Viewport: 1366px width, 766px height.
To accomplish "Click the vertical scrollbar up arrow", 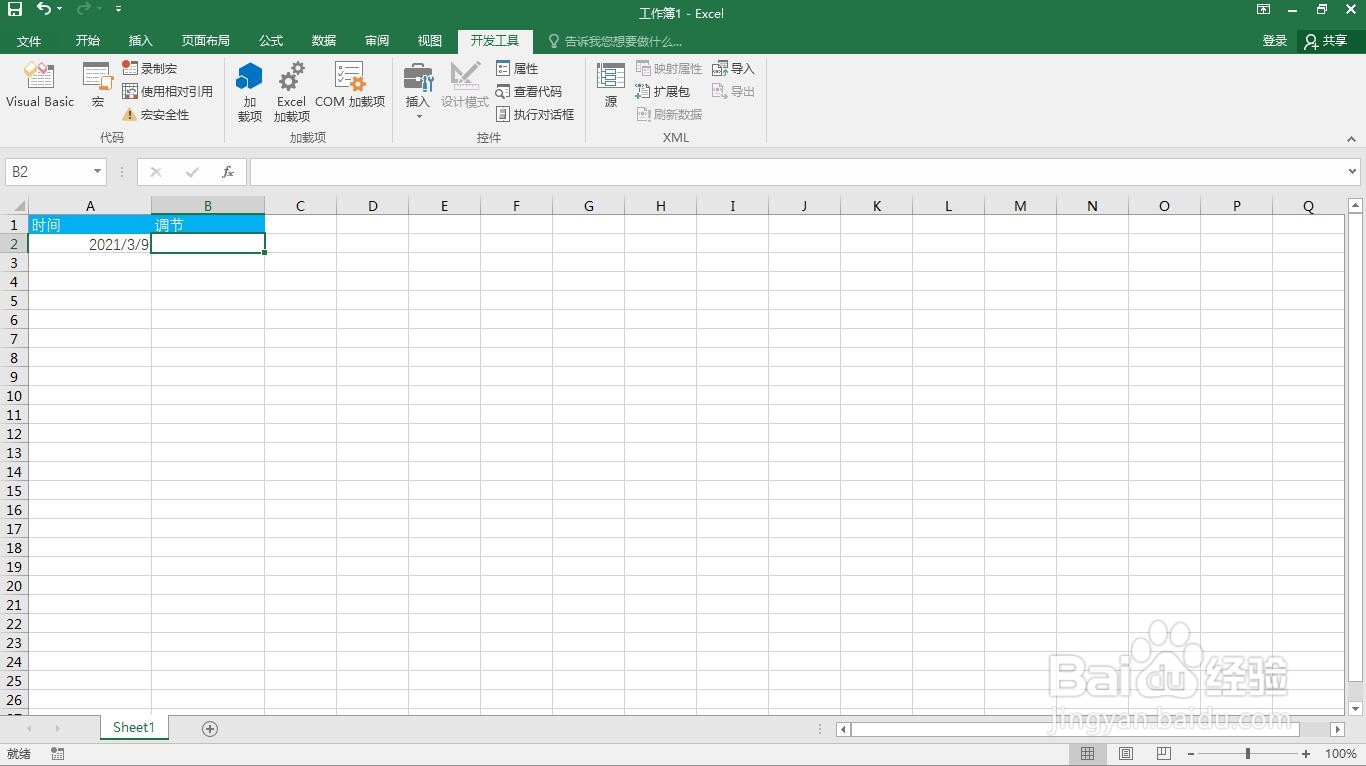I will [1356, 205].
